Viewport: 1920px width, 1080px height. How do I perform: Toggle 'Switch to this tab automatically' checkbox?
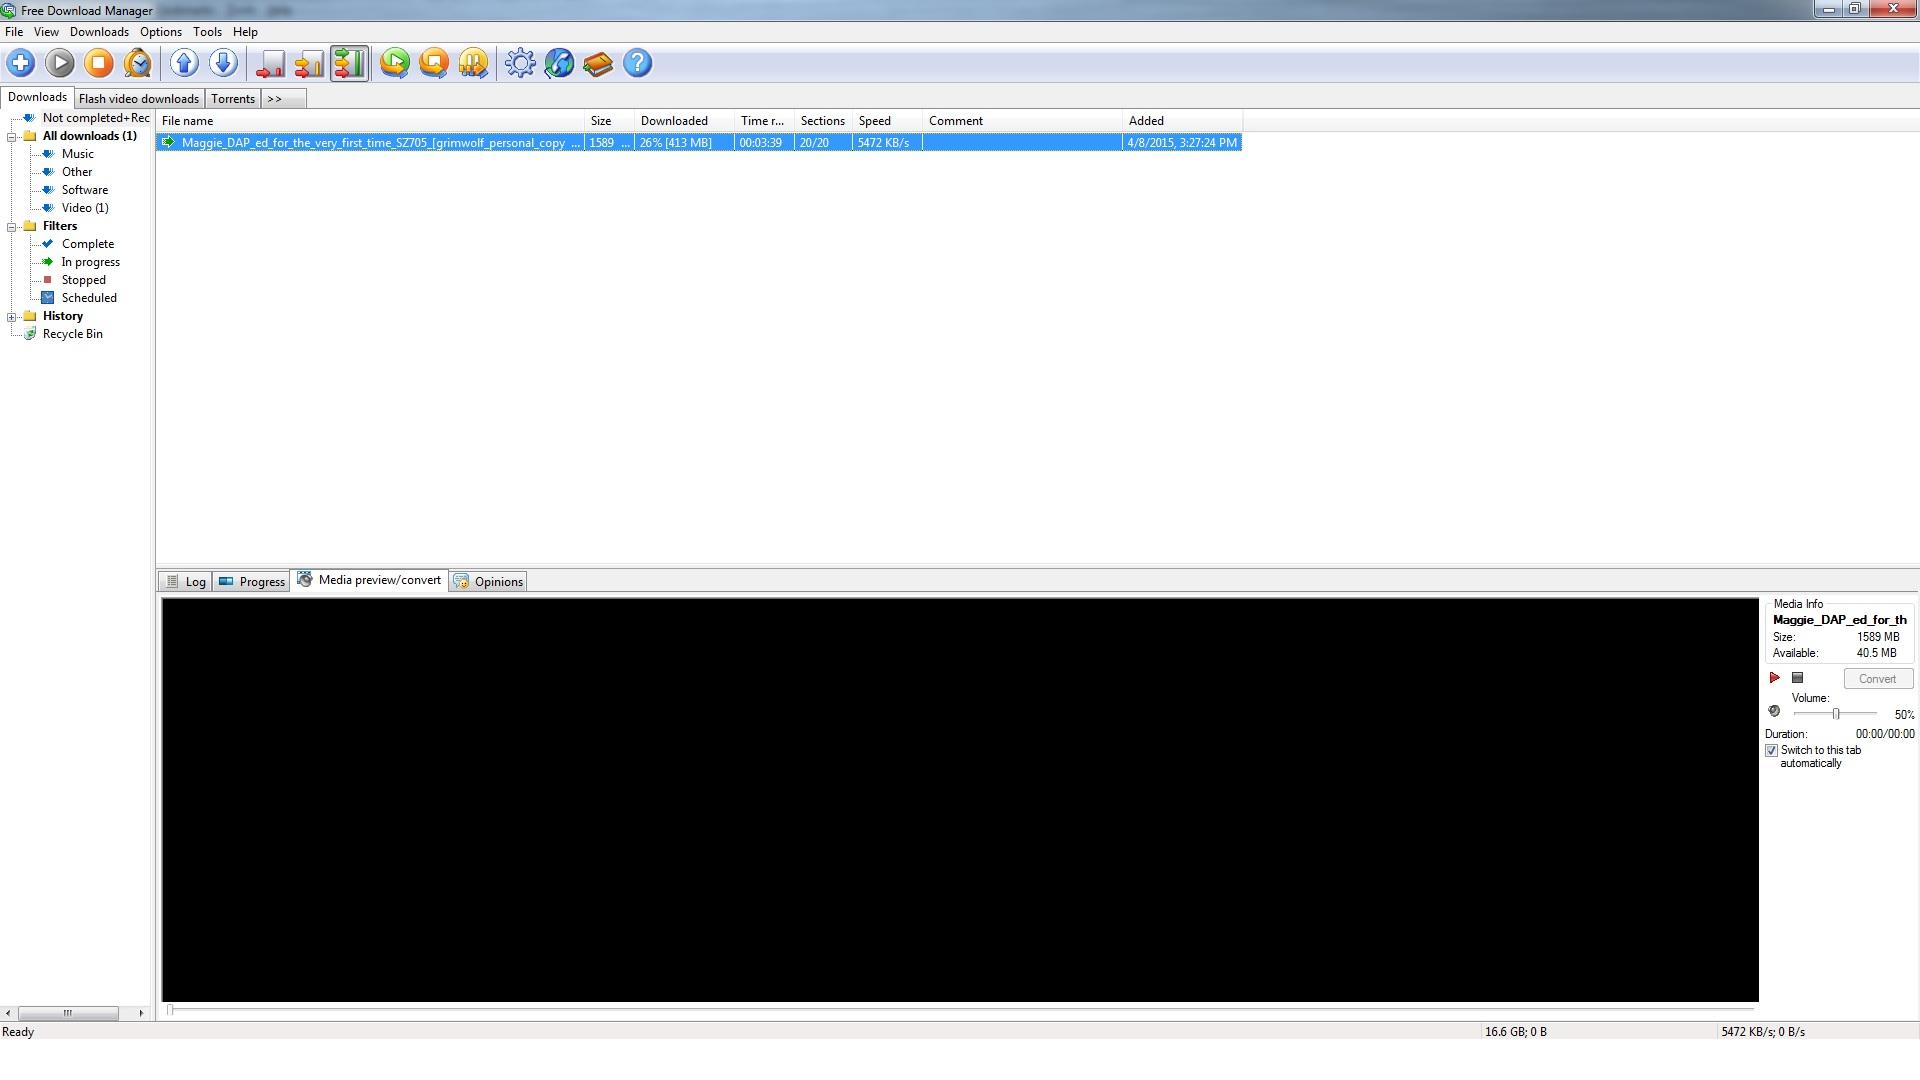pos(1772,751)
